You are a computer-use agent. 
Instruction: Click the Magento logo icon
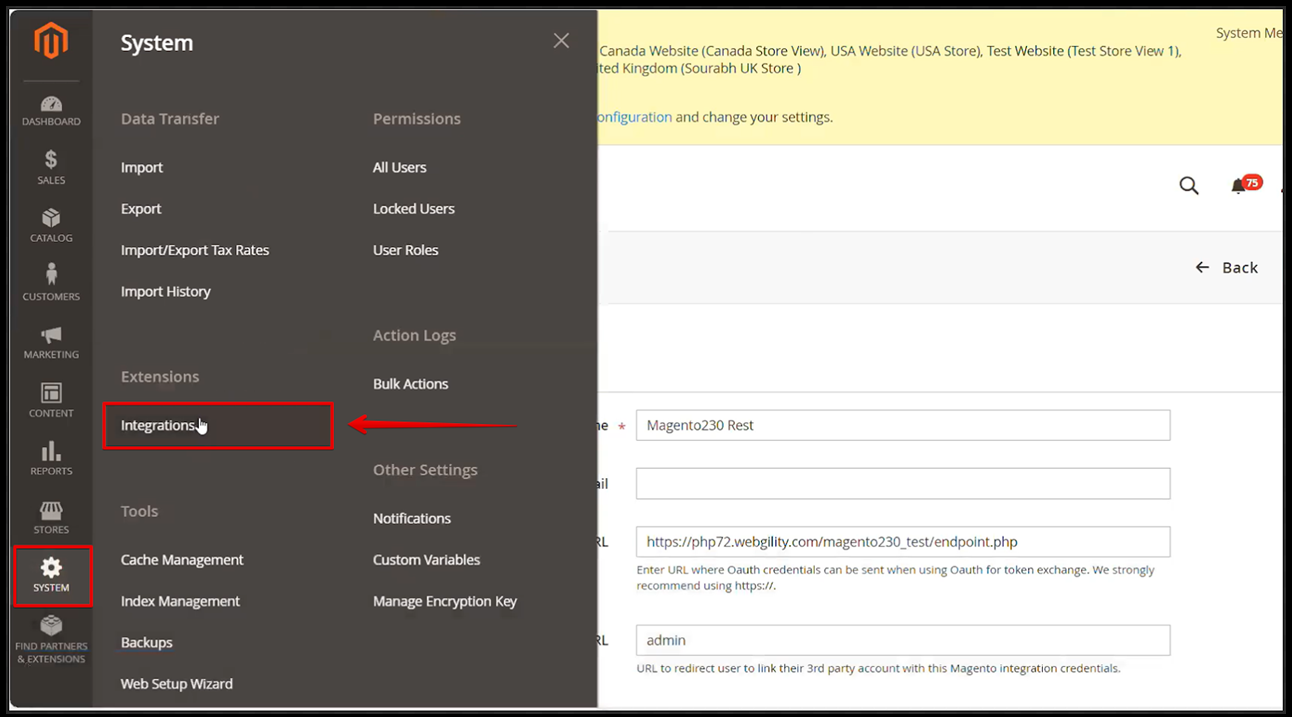tap(51, 42)
